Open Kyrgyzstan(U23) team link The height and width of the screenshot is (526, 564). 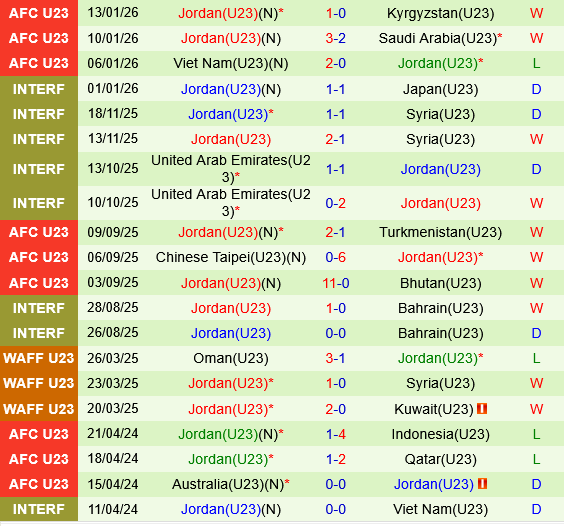pos(440,13)
